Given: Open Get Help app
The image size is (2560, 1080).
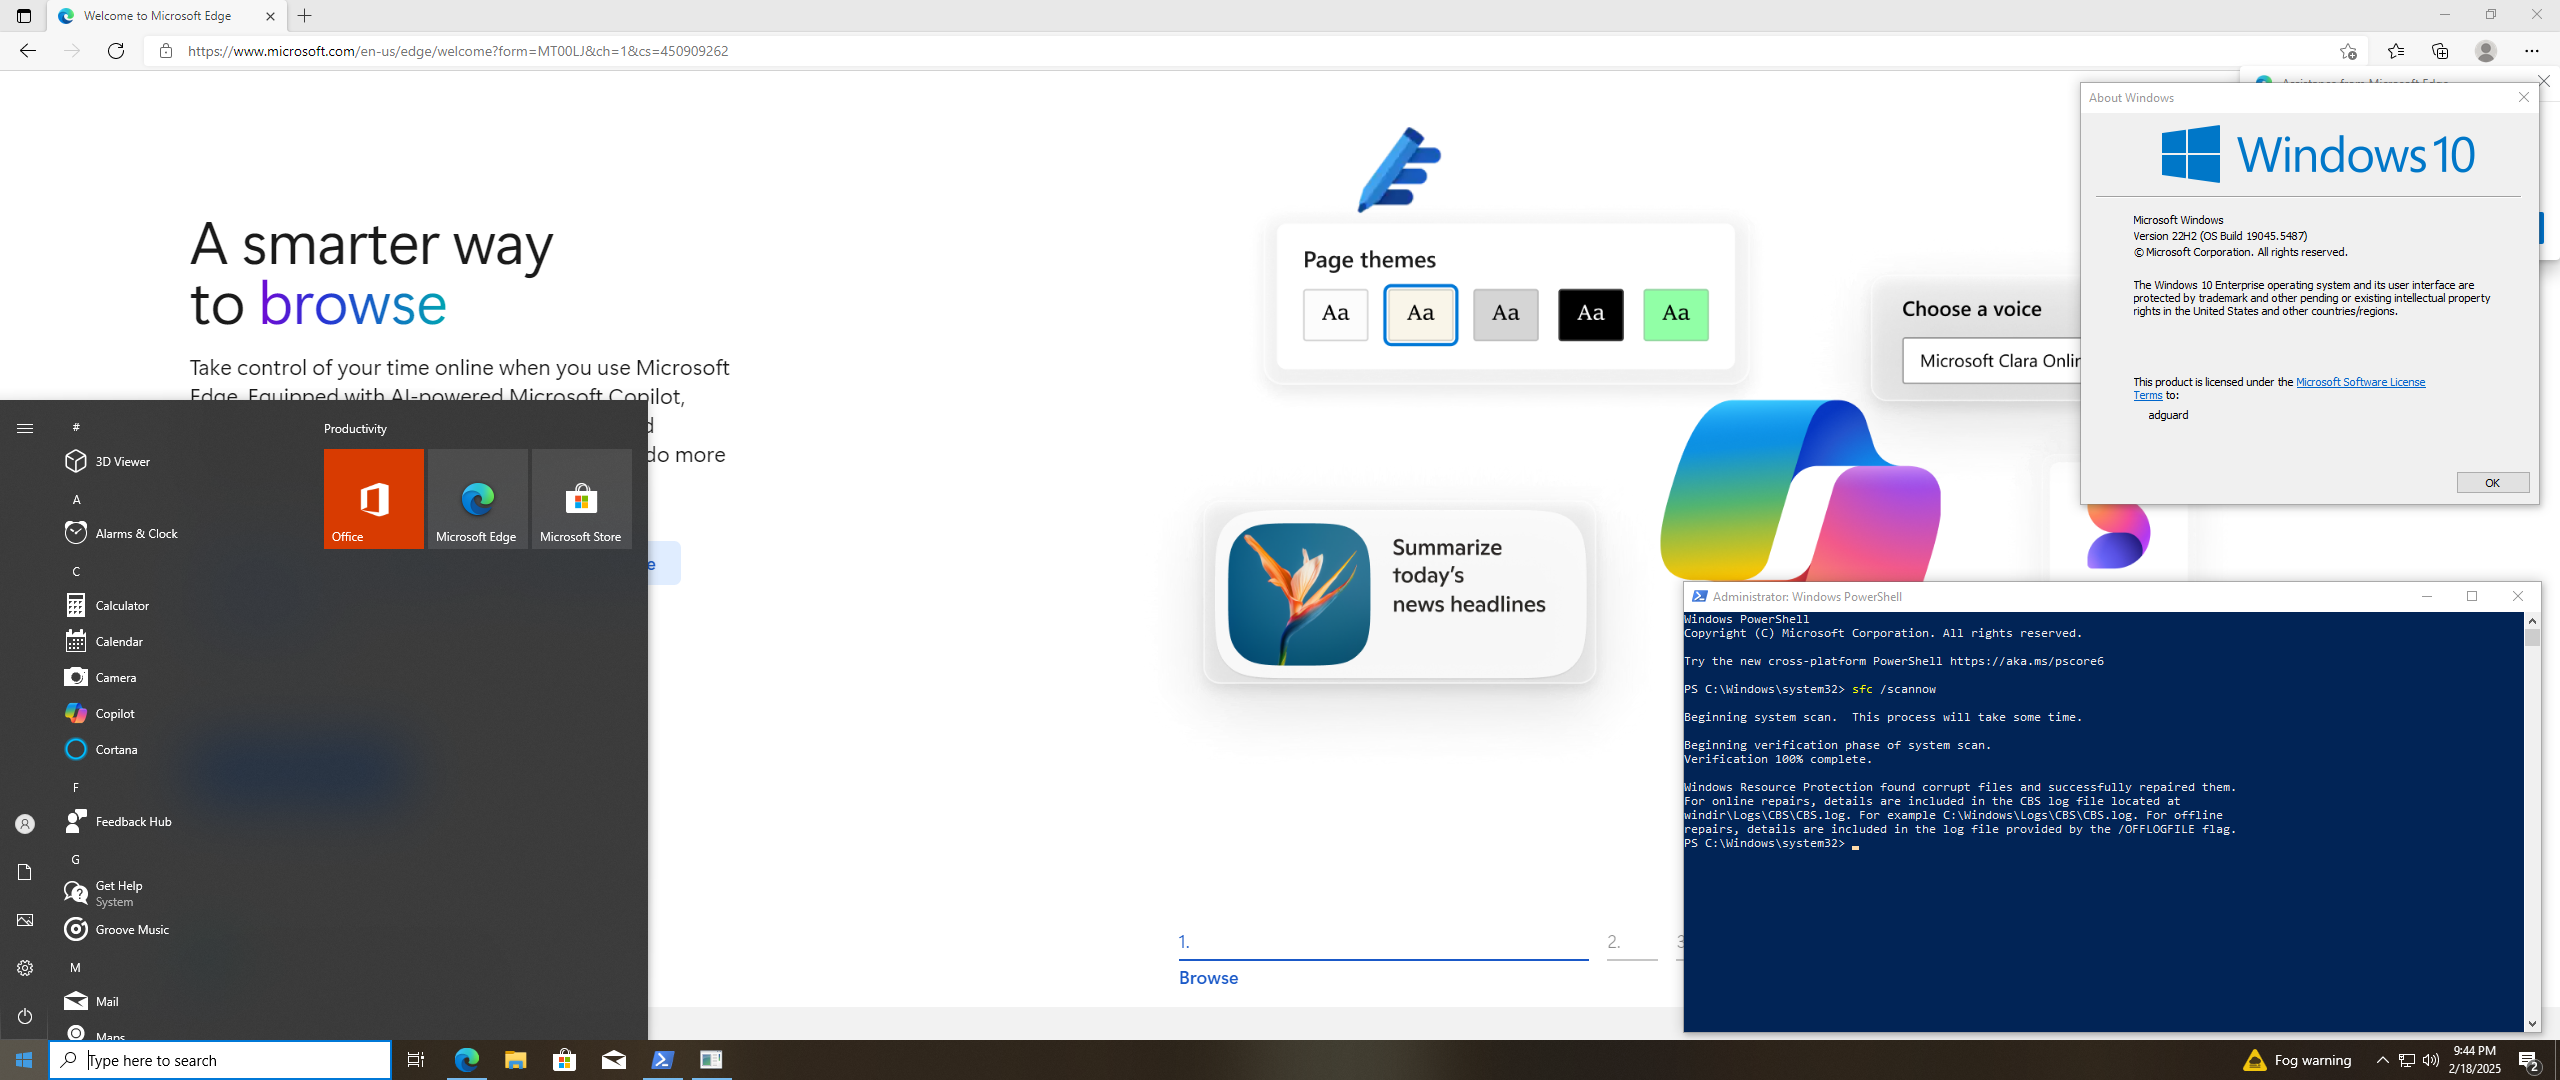Looking at the screenshot, I should point(180,893).
